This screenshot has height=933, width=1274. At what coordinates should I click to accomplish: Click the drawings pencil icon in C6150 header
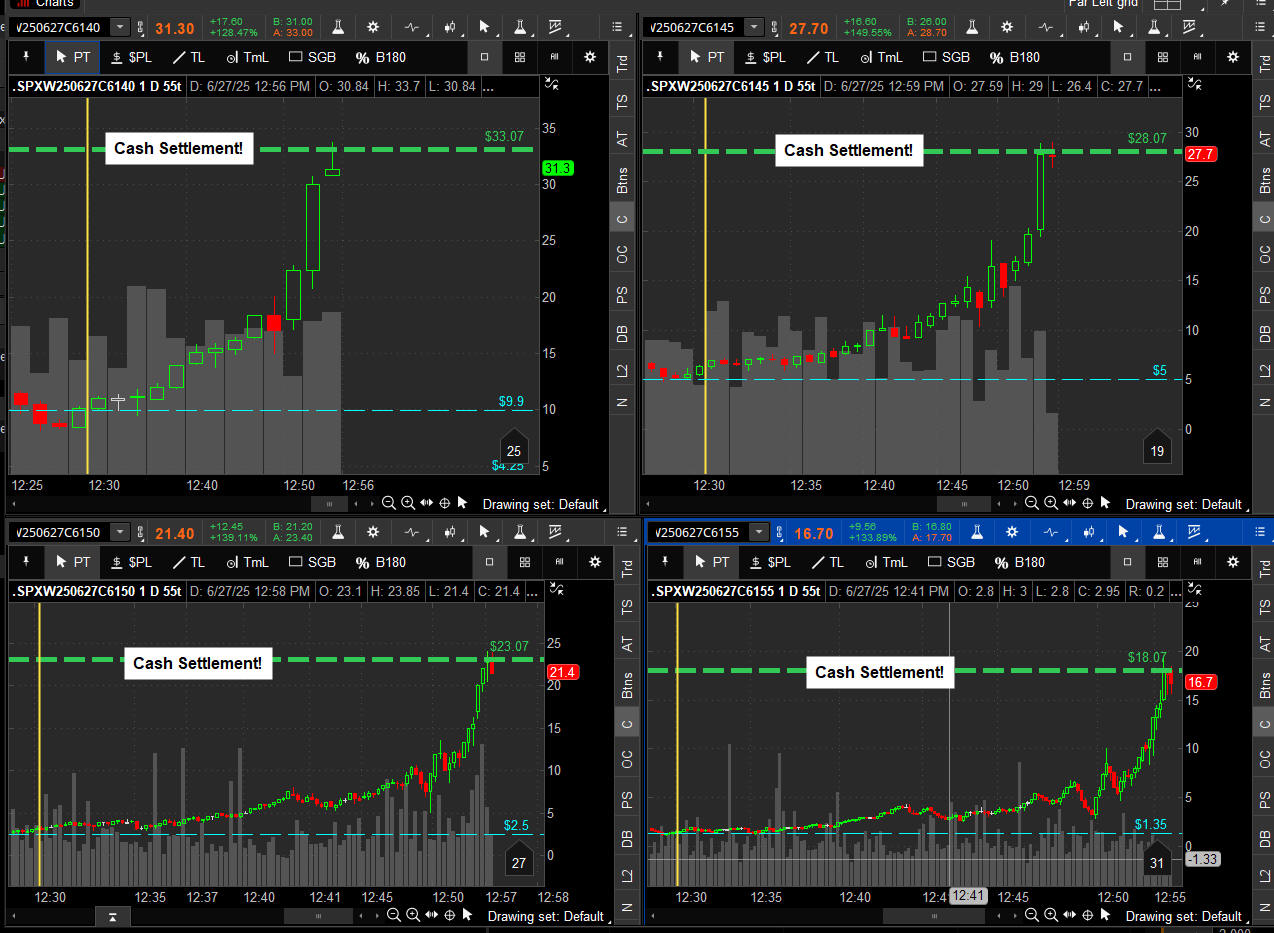[555, 532]
